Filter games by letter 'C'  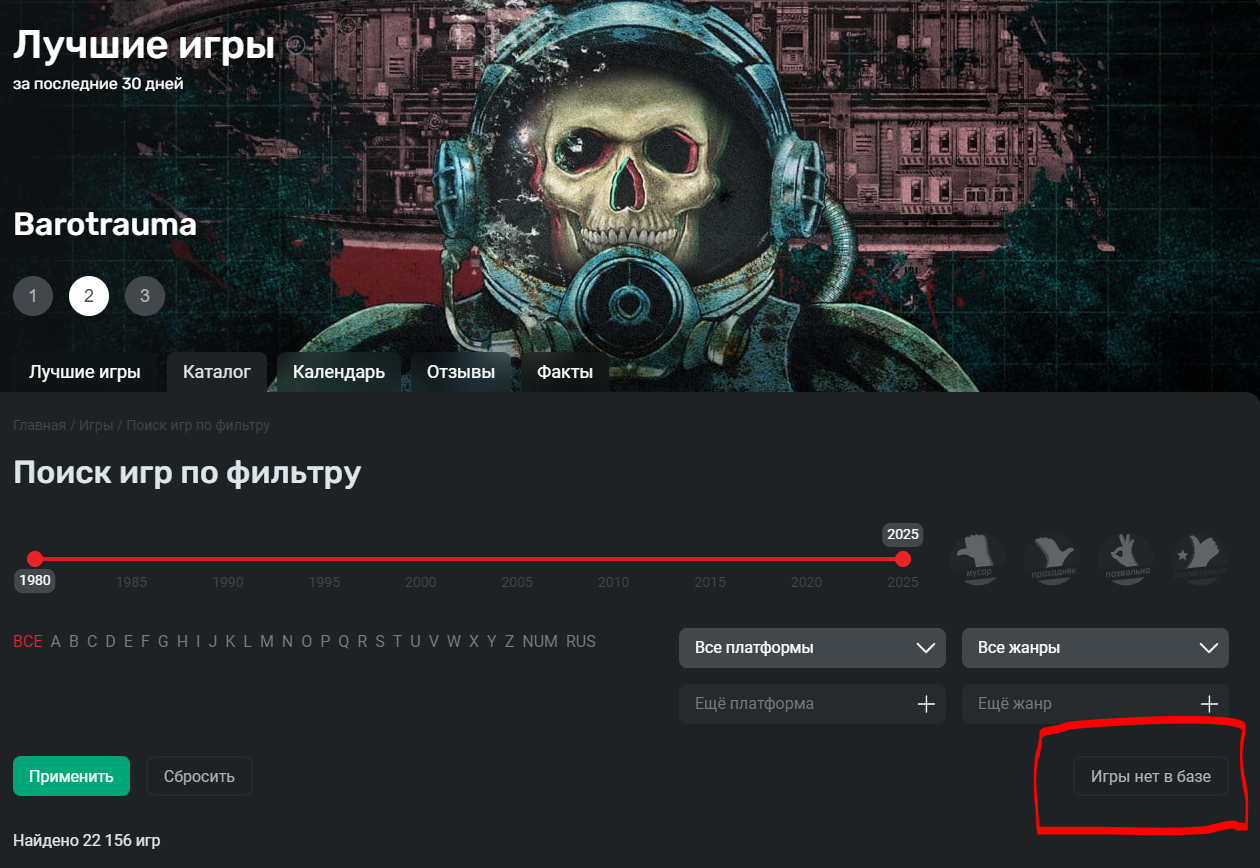(x=92, y=642)
